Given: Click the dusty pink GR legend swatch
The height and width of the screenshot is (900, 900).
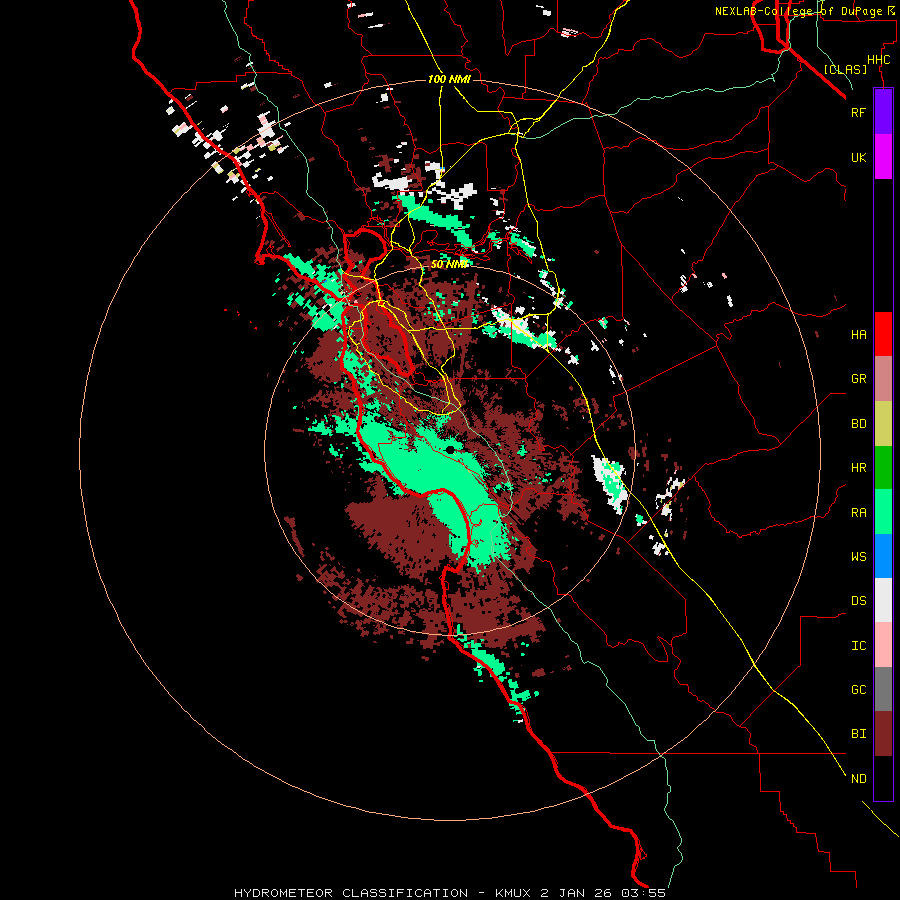Looking at the screenshot, I should (x=883, y=379).
